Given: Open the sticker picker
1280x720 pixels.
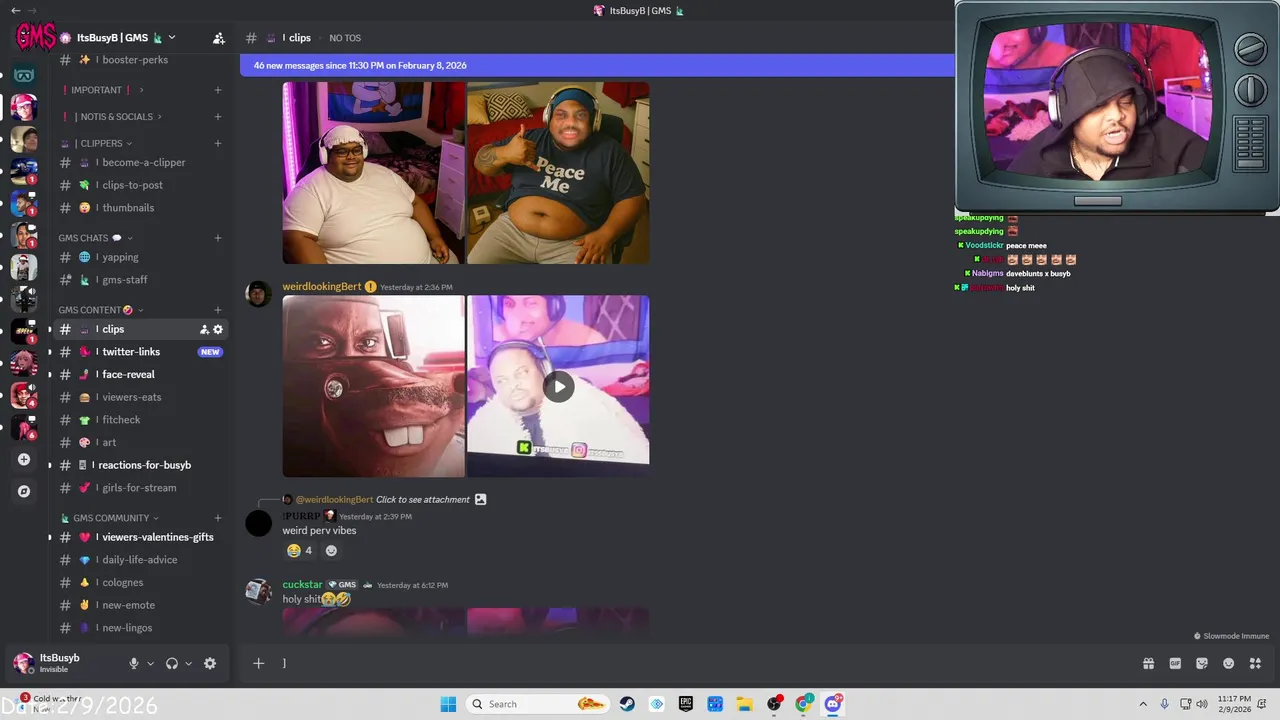Looking at the screenshot, I should 1202,663.
